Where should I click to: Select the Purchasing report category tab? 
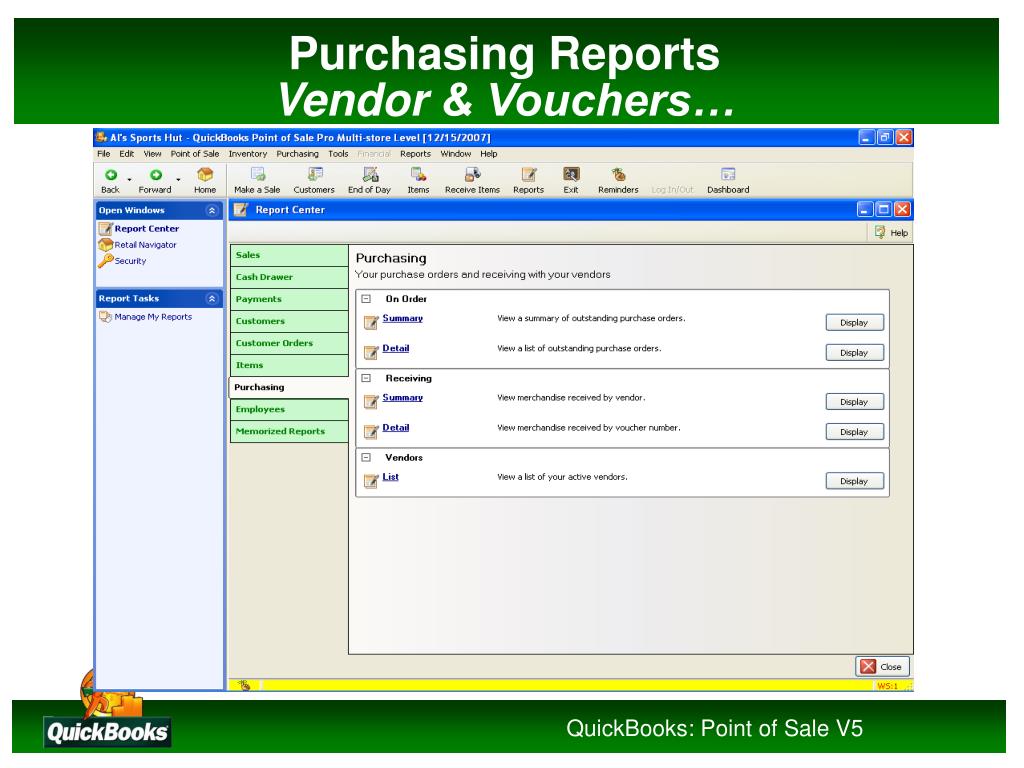coord(289,387)
